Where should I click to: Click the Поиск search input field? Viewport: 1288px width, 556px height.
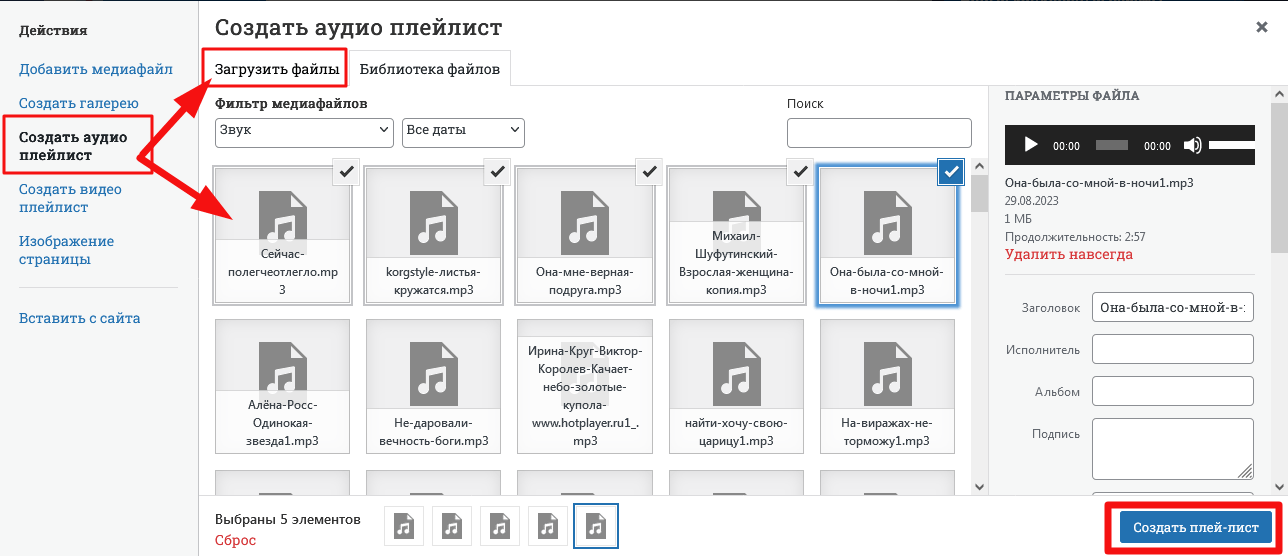coord(879,133)
